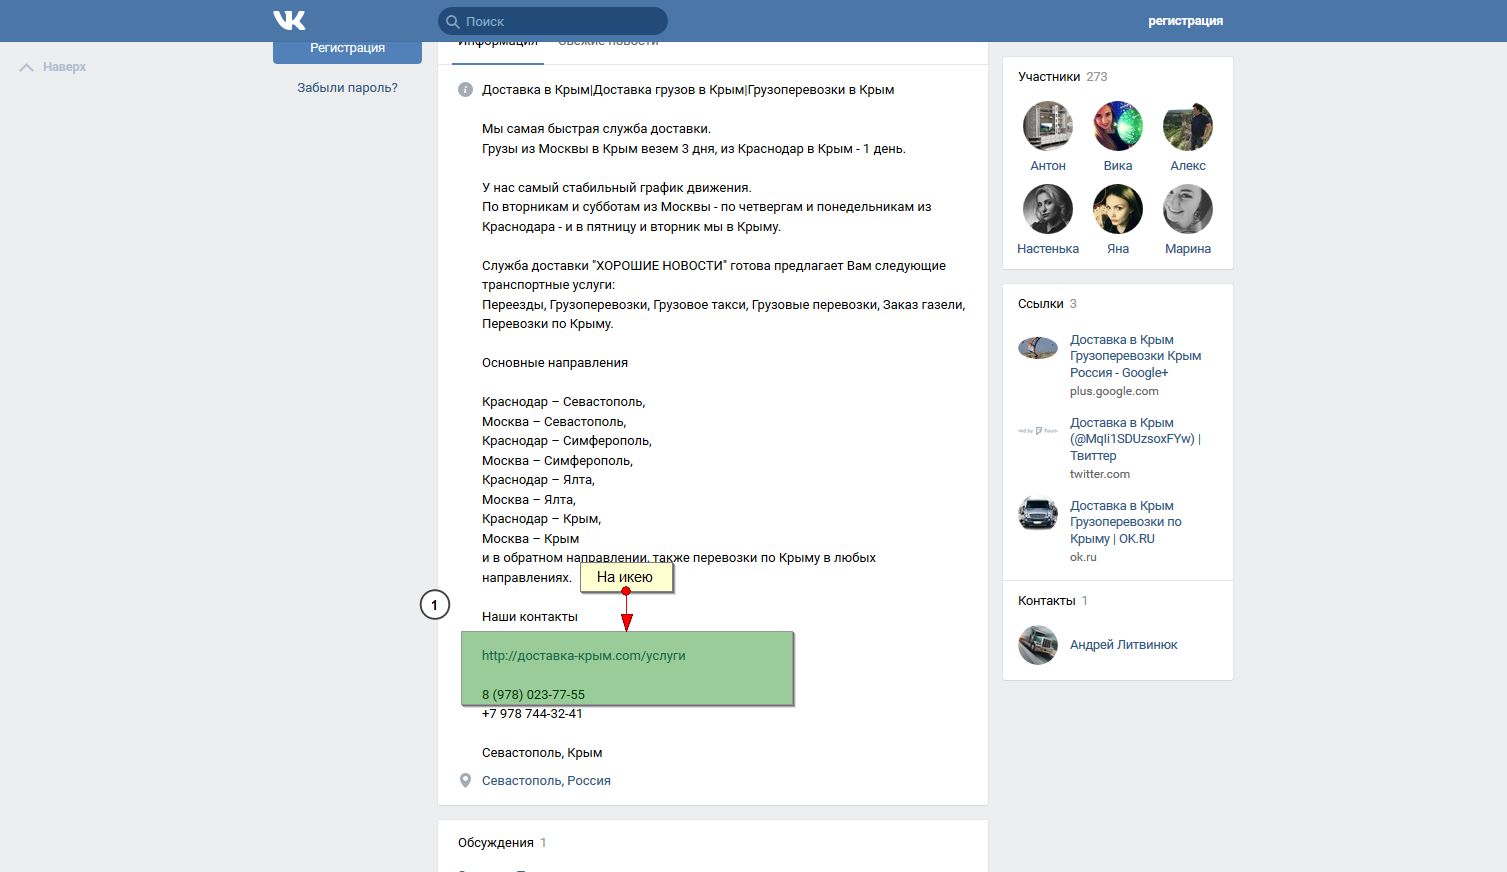Click the magnifier icon in the search box
This screenshot has width=1507, height=872.
(453, 21)
